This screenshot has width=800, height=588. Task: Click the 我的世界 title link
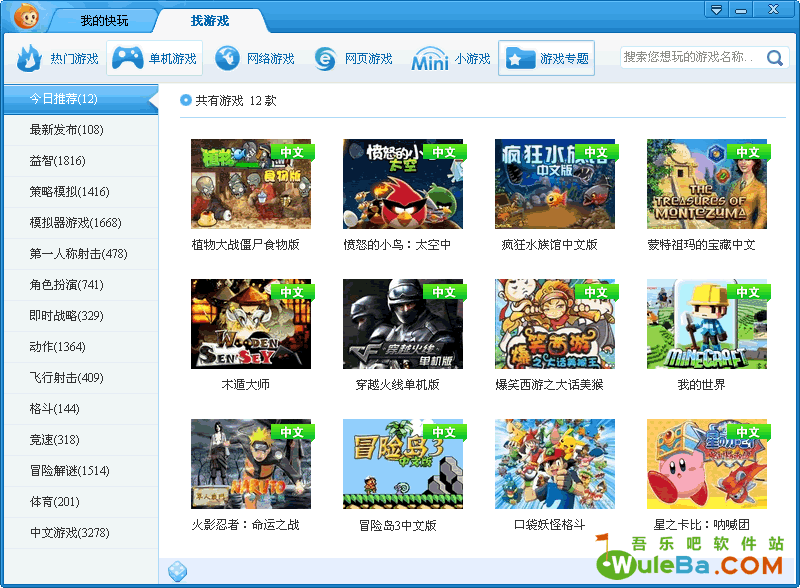coord(702,385)
